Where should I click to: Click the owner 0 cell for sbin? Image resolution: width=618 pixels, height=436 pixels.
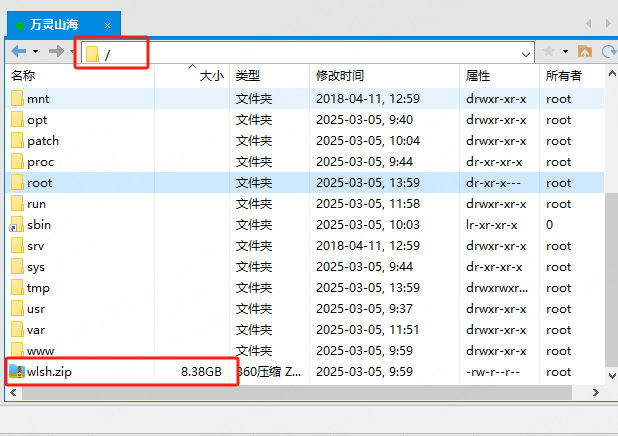549,225
